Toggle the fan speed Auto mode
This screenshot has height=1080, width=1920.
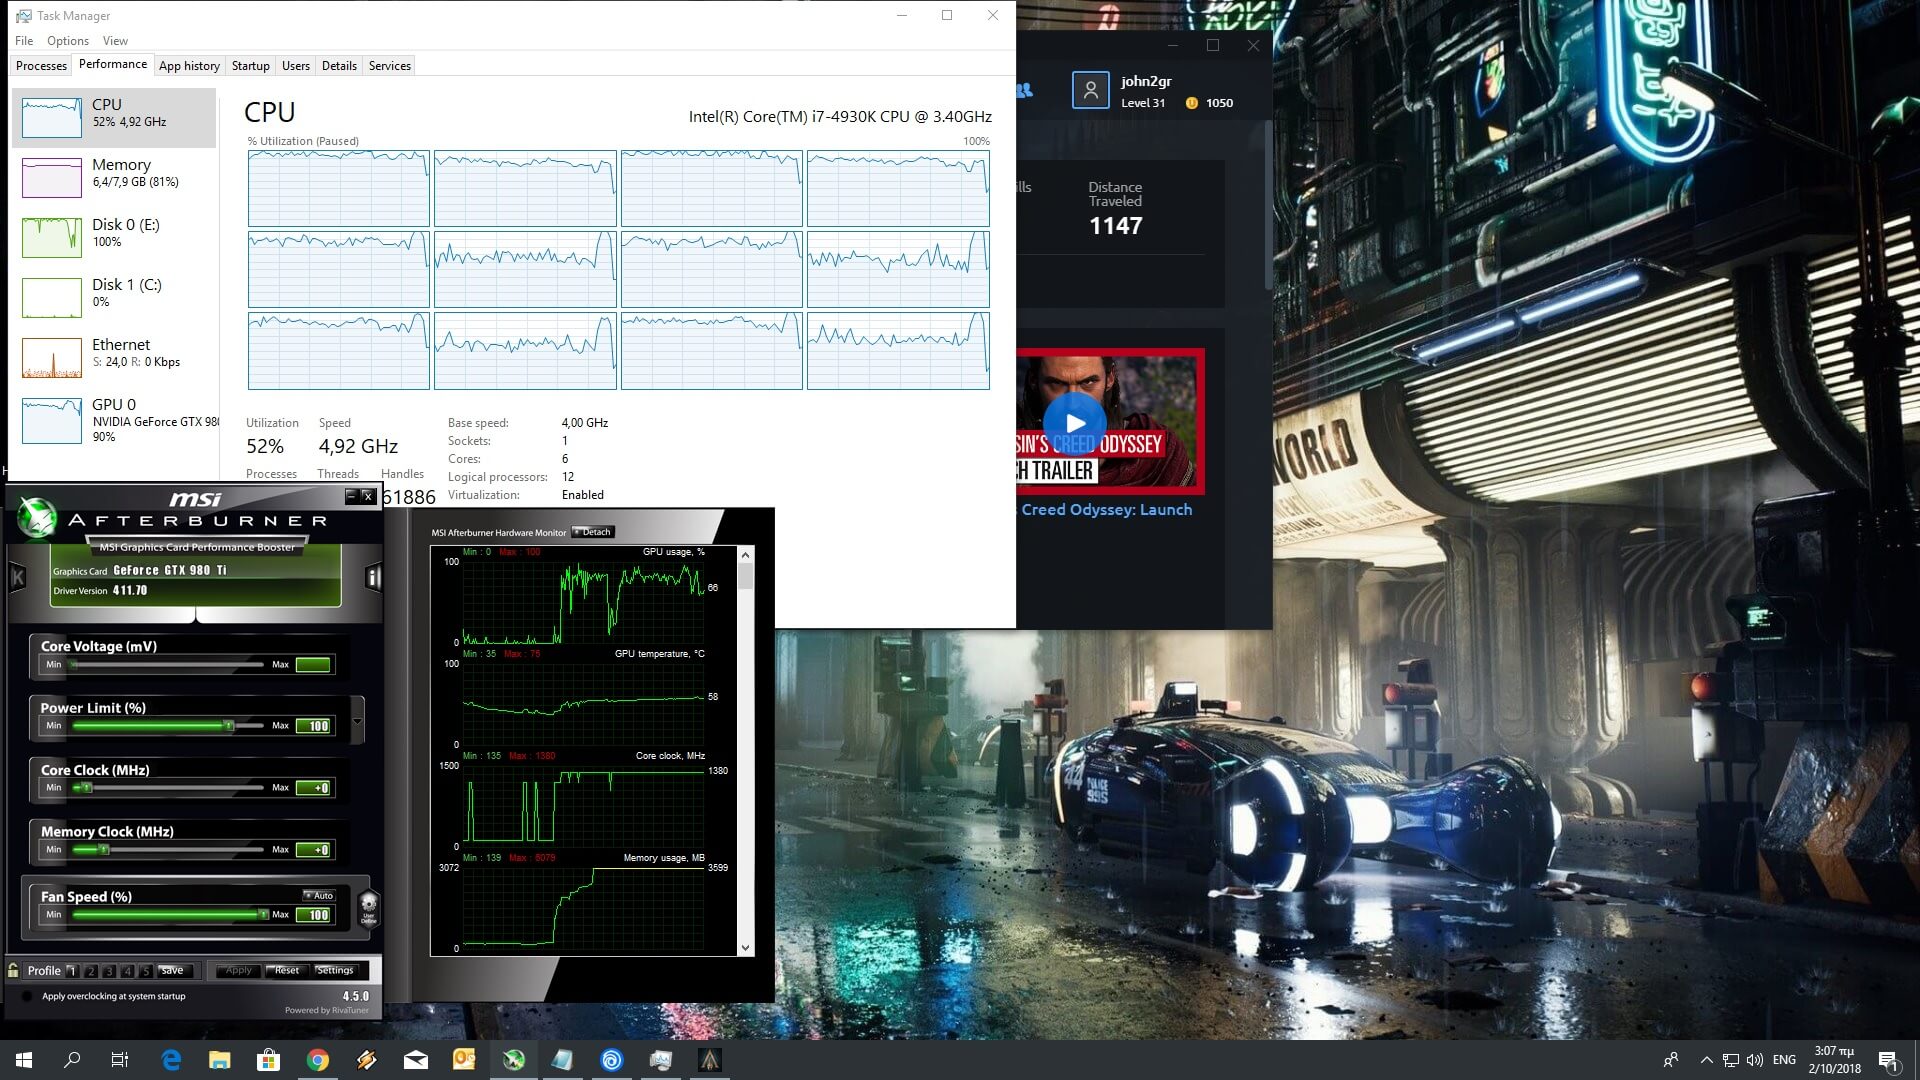click(319, 895)
